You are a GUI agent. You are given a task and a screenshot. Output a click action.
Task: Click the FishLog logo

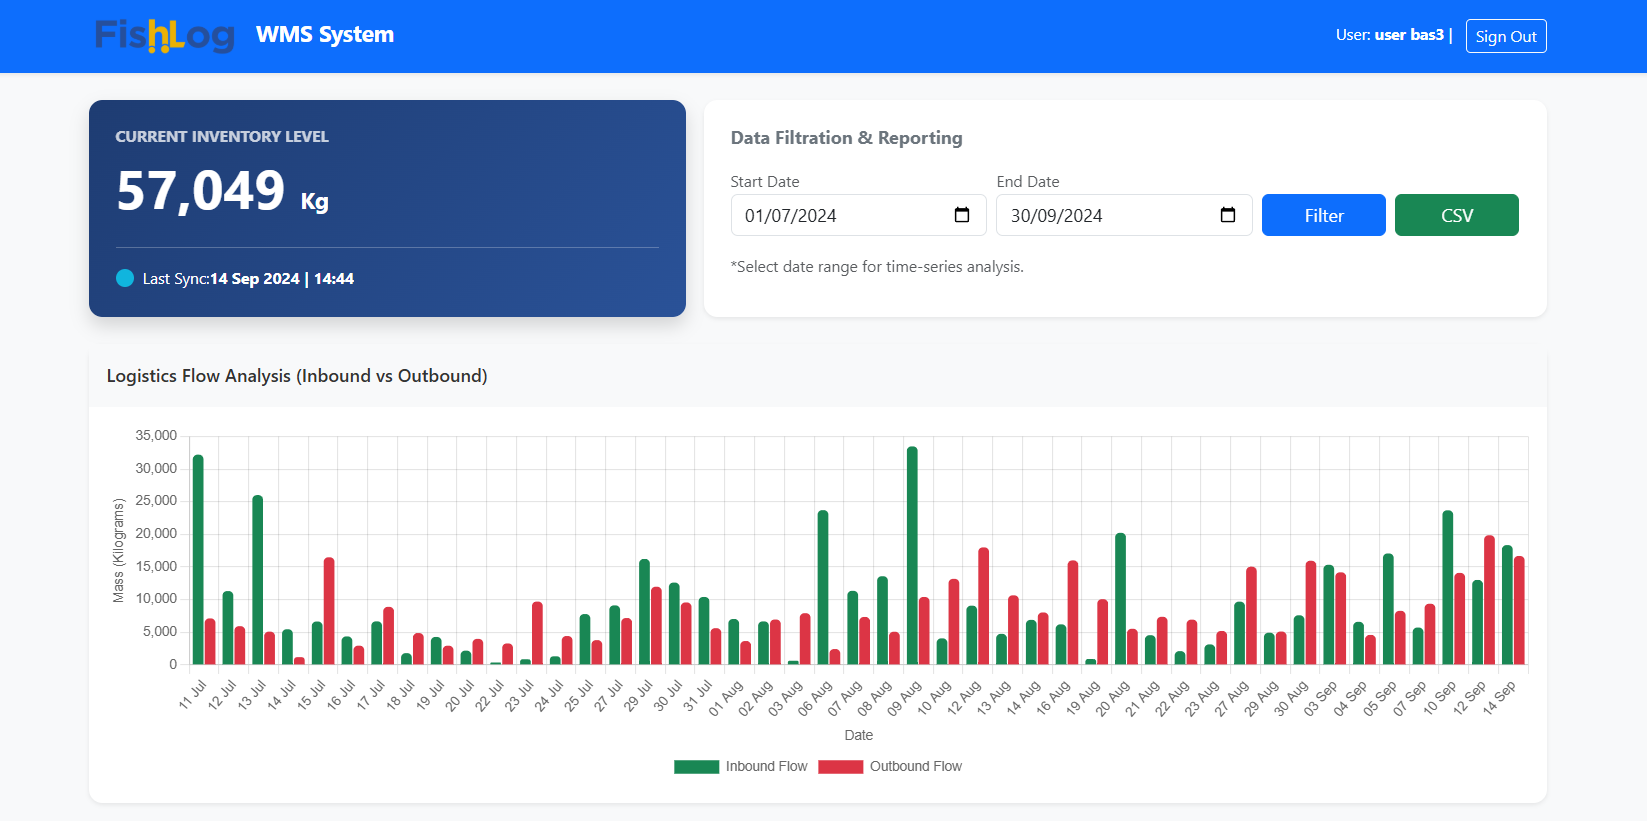click(x=165, y=36)
